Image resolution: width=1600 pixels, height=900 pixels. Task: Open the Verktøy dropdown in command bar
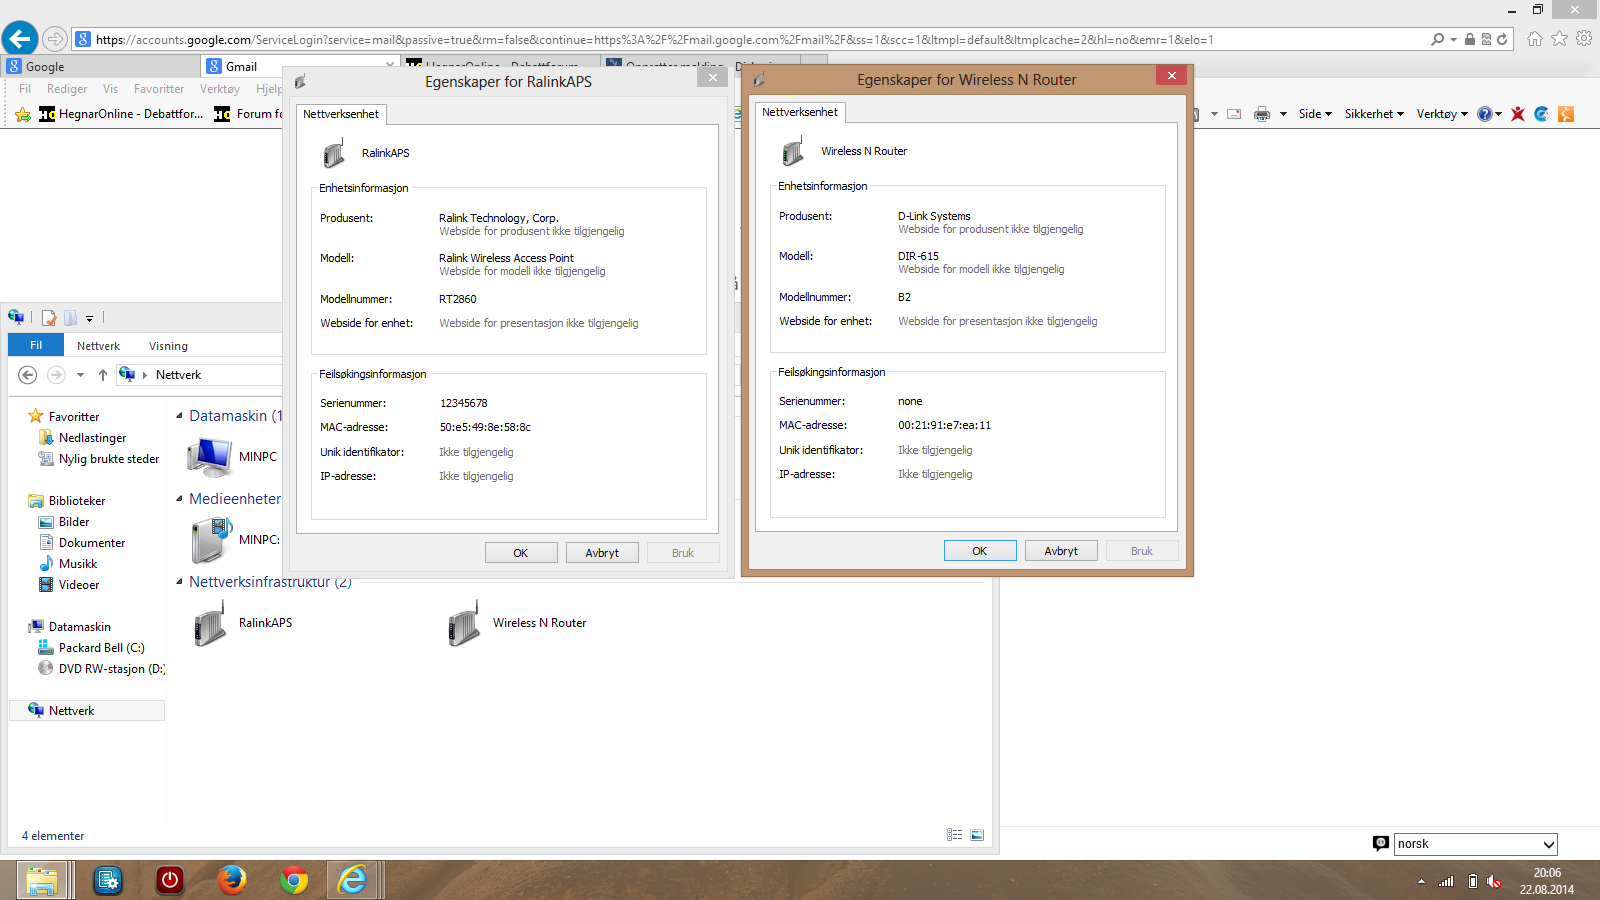click(1442, 114)
